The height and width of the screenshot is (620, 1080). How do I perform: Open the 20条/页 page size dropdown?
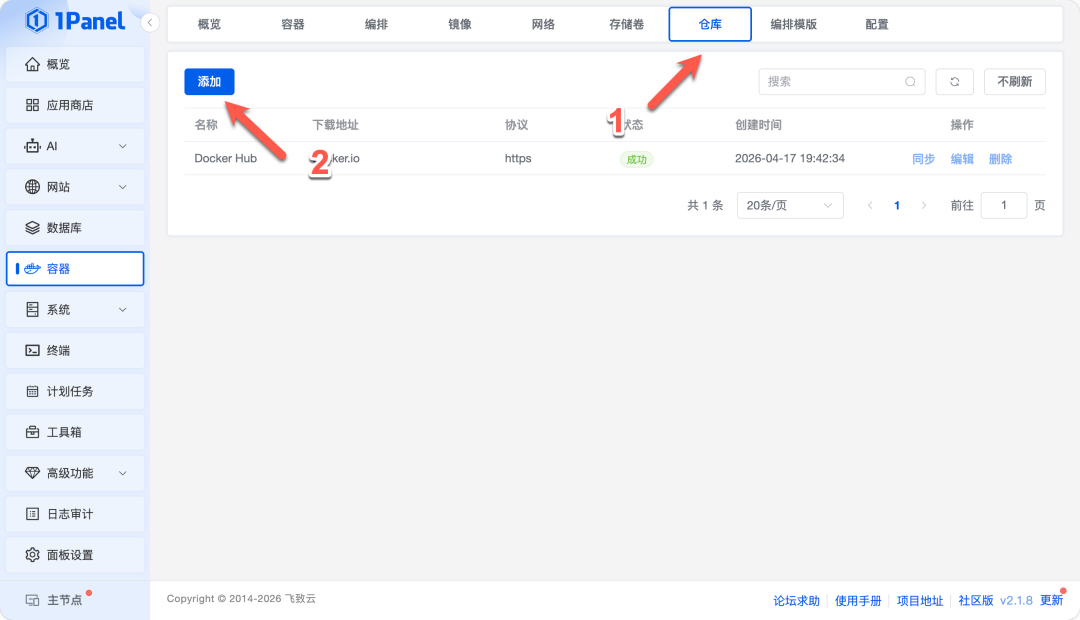pos(790,205)
